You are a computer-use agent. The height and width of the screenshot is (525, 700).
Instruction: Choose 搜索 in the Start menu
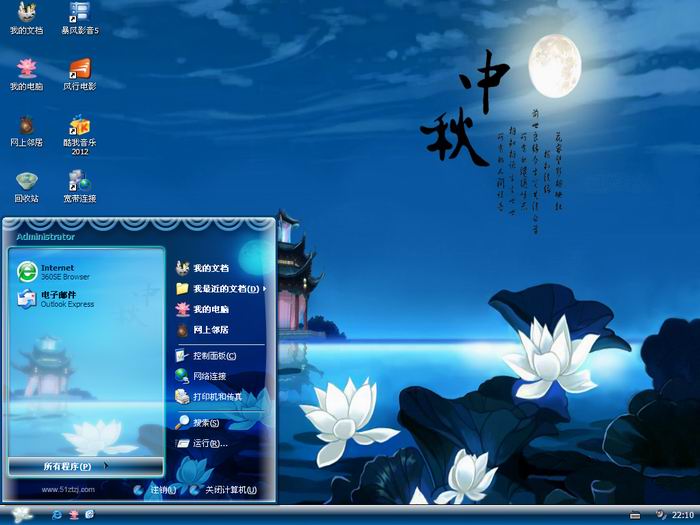[205, 423]
